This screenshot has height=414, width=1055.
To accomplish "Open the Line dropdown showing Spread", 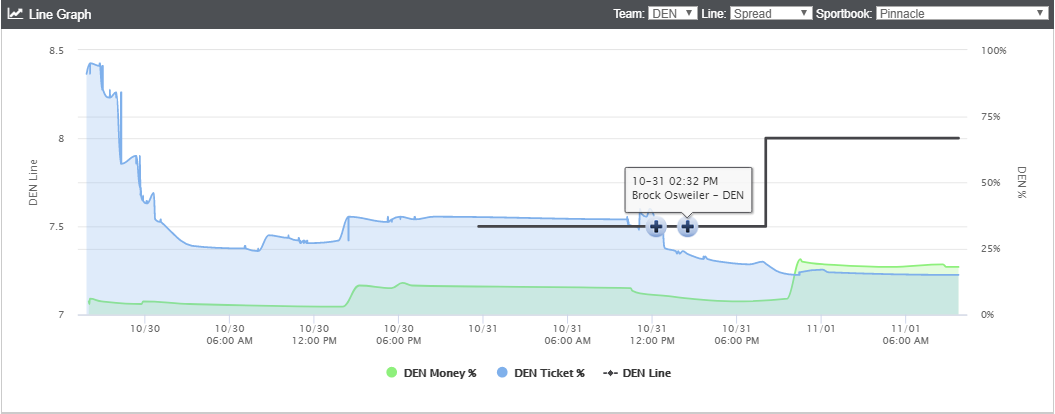I will point(771,13).
